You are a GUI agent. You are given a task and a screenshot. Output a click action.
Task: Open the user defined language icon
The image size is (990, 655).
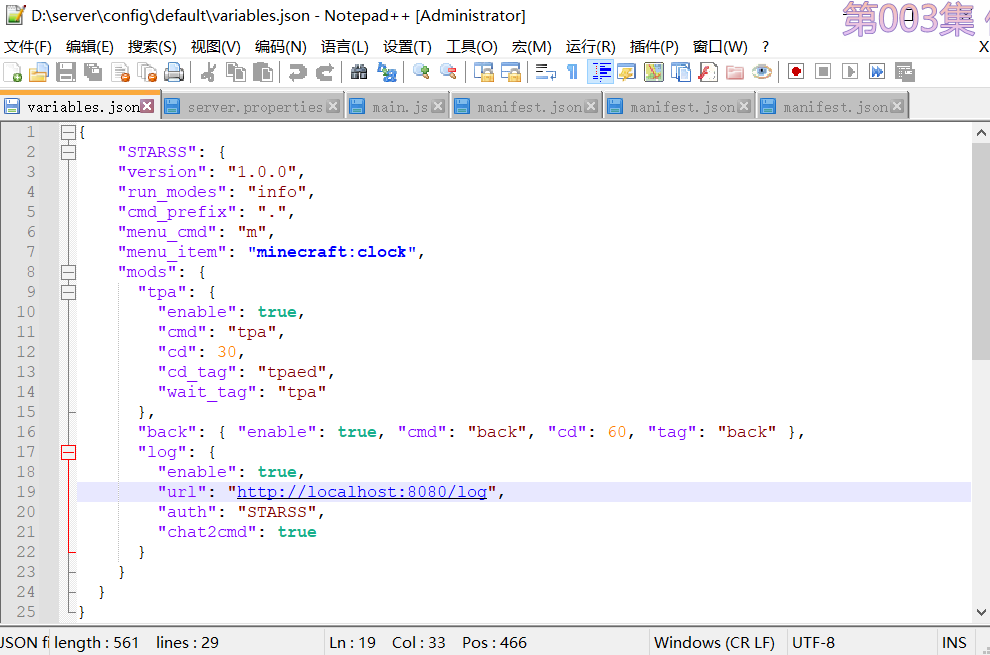626,73
